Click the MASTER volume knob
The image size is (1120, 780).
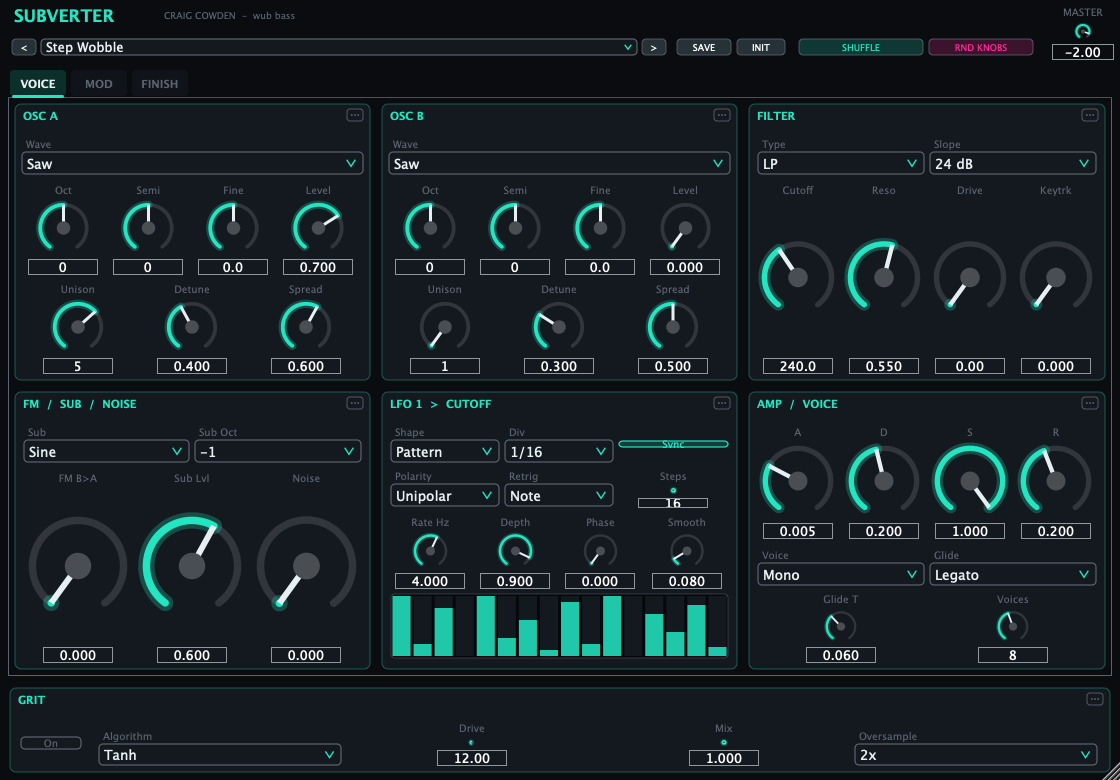1083,31
